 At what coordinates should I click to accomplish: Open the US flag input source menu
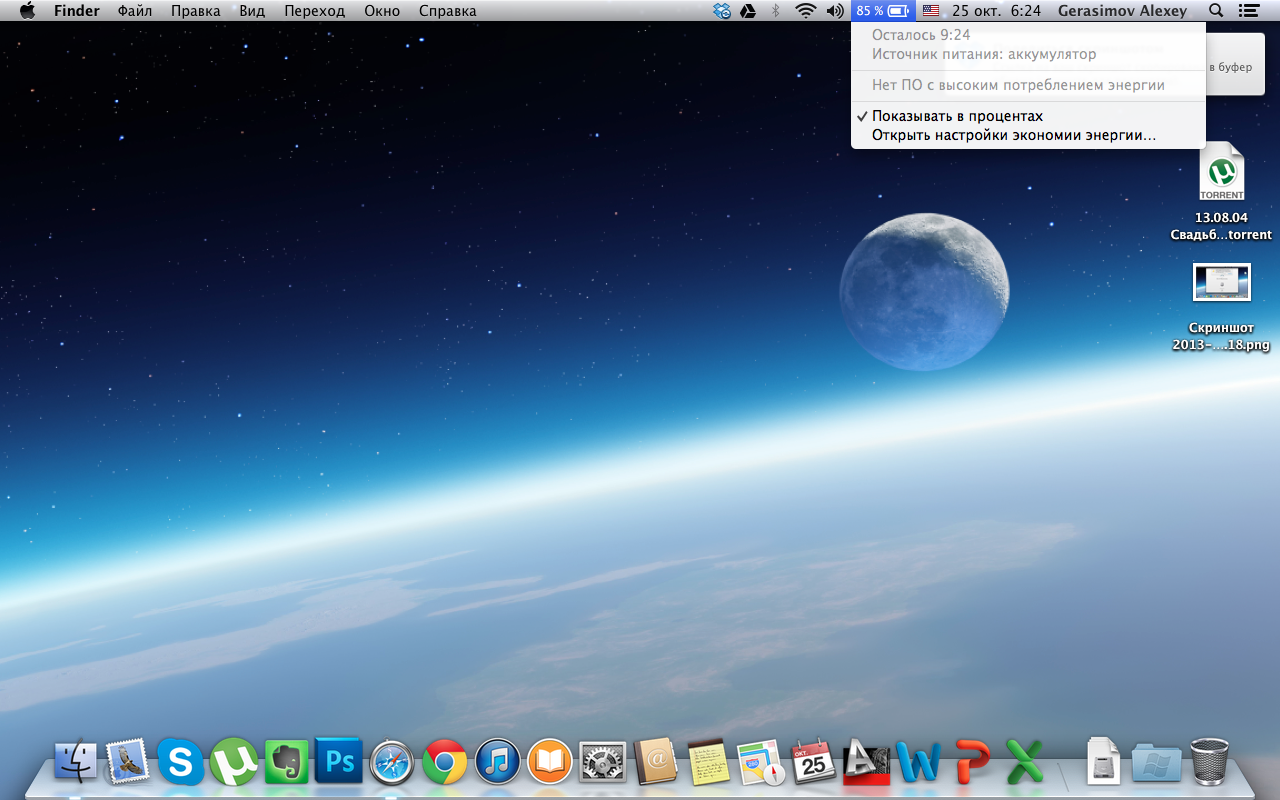click(x=931, y=11)
